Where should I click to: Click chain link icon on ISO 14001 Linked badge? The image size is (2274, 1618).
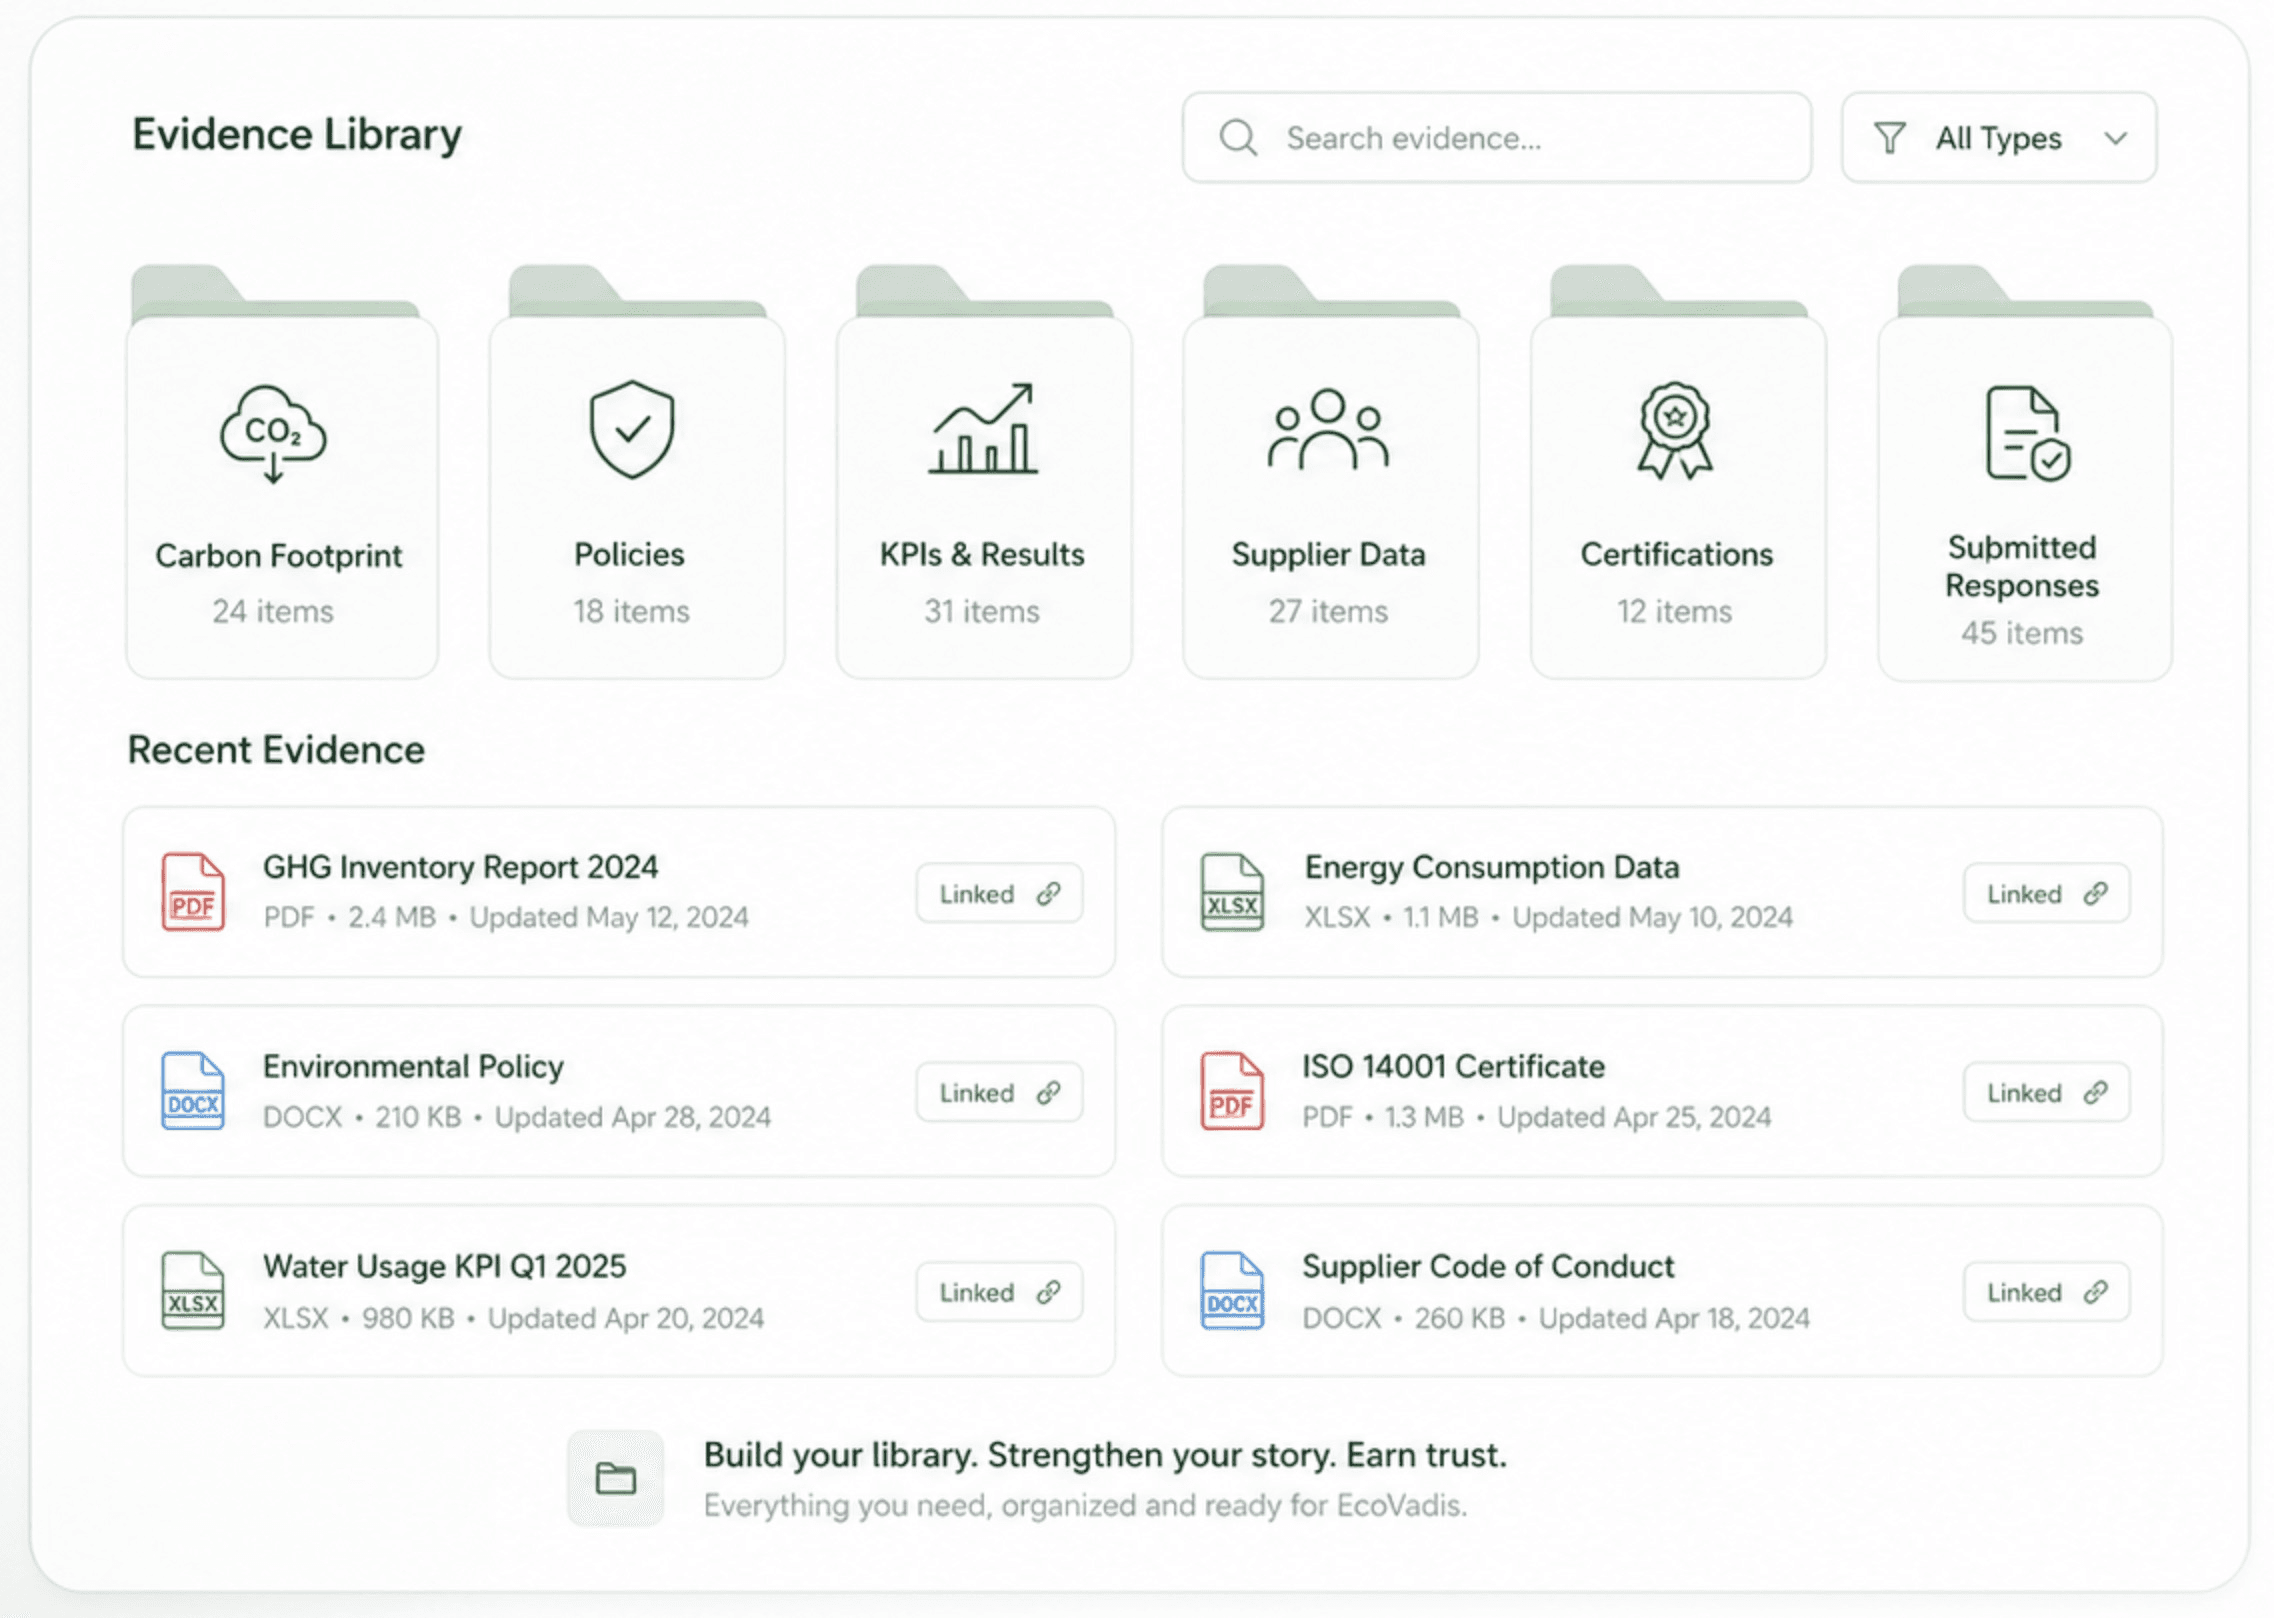click(x=2096, y=1092)
